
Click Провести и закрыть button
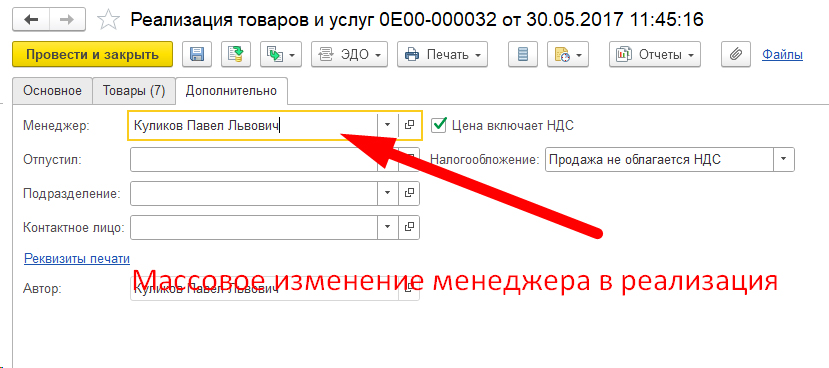point(93,54)
